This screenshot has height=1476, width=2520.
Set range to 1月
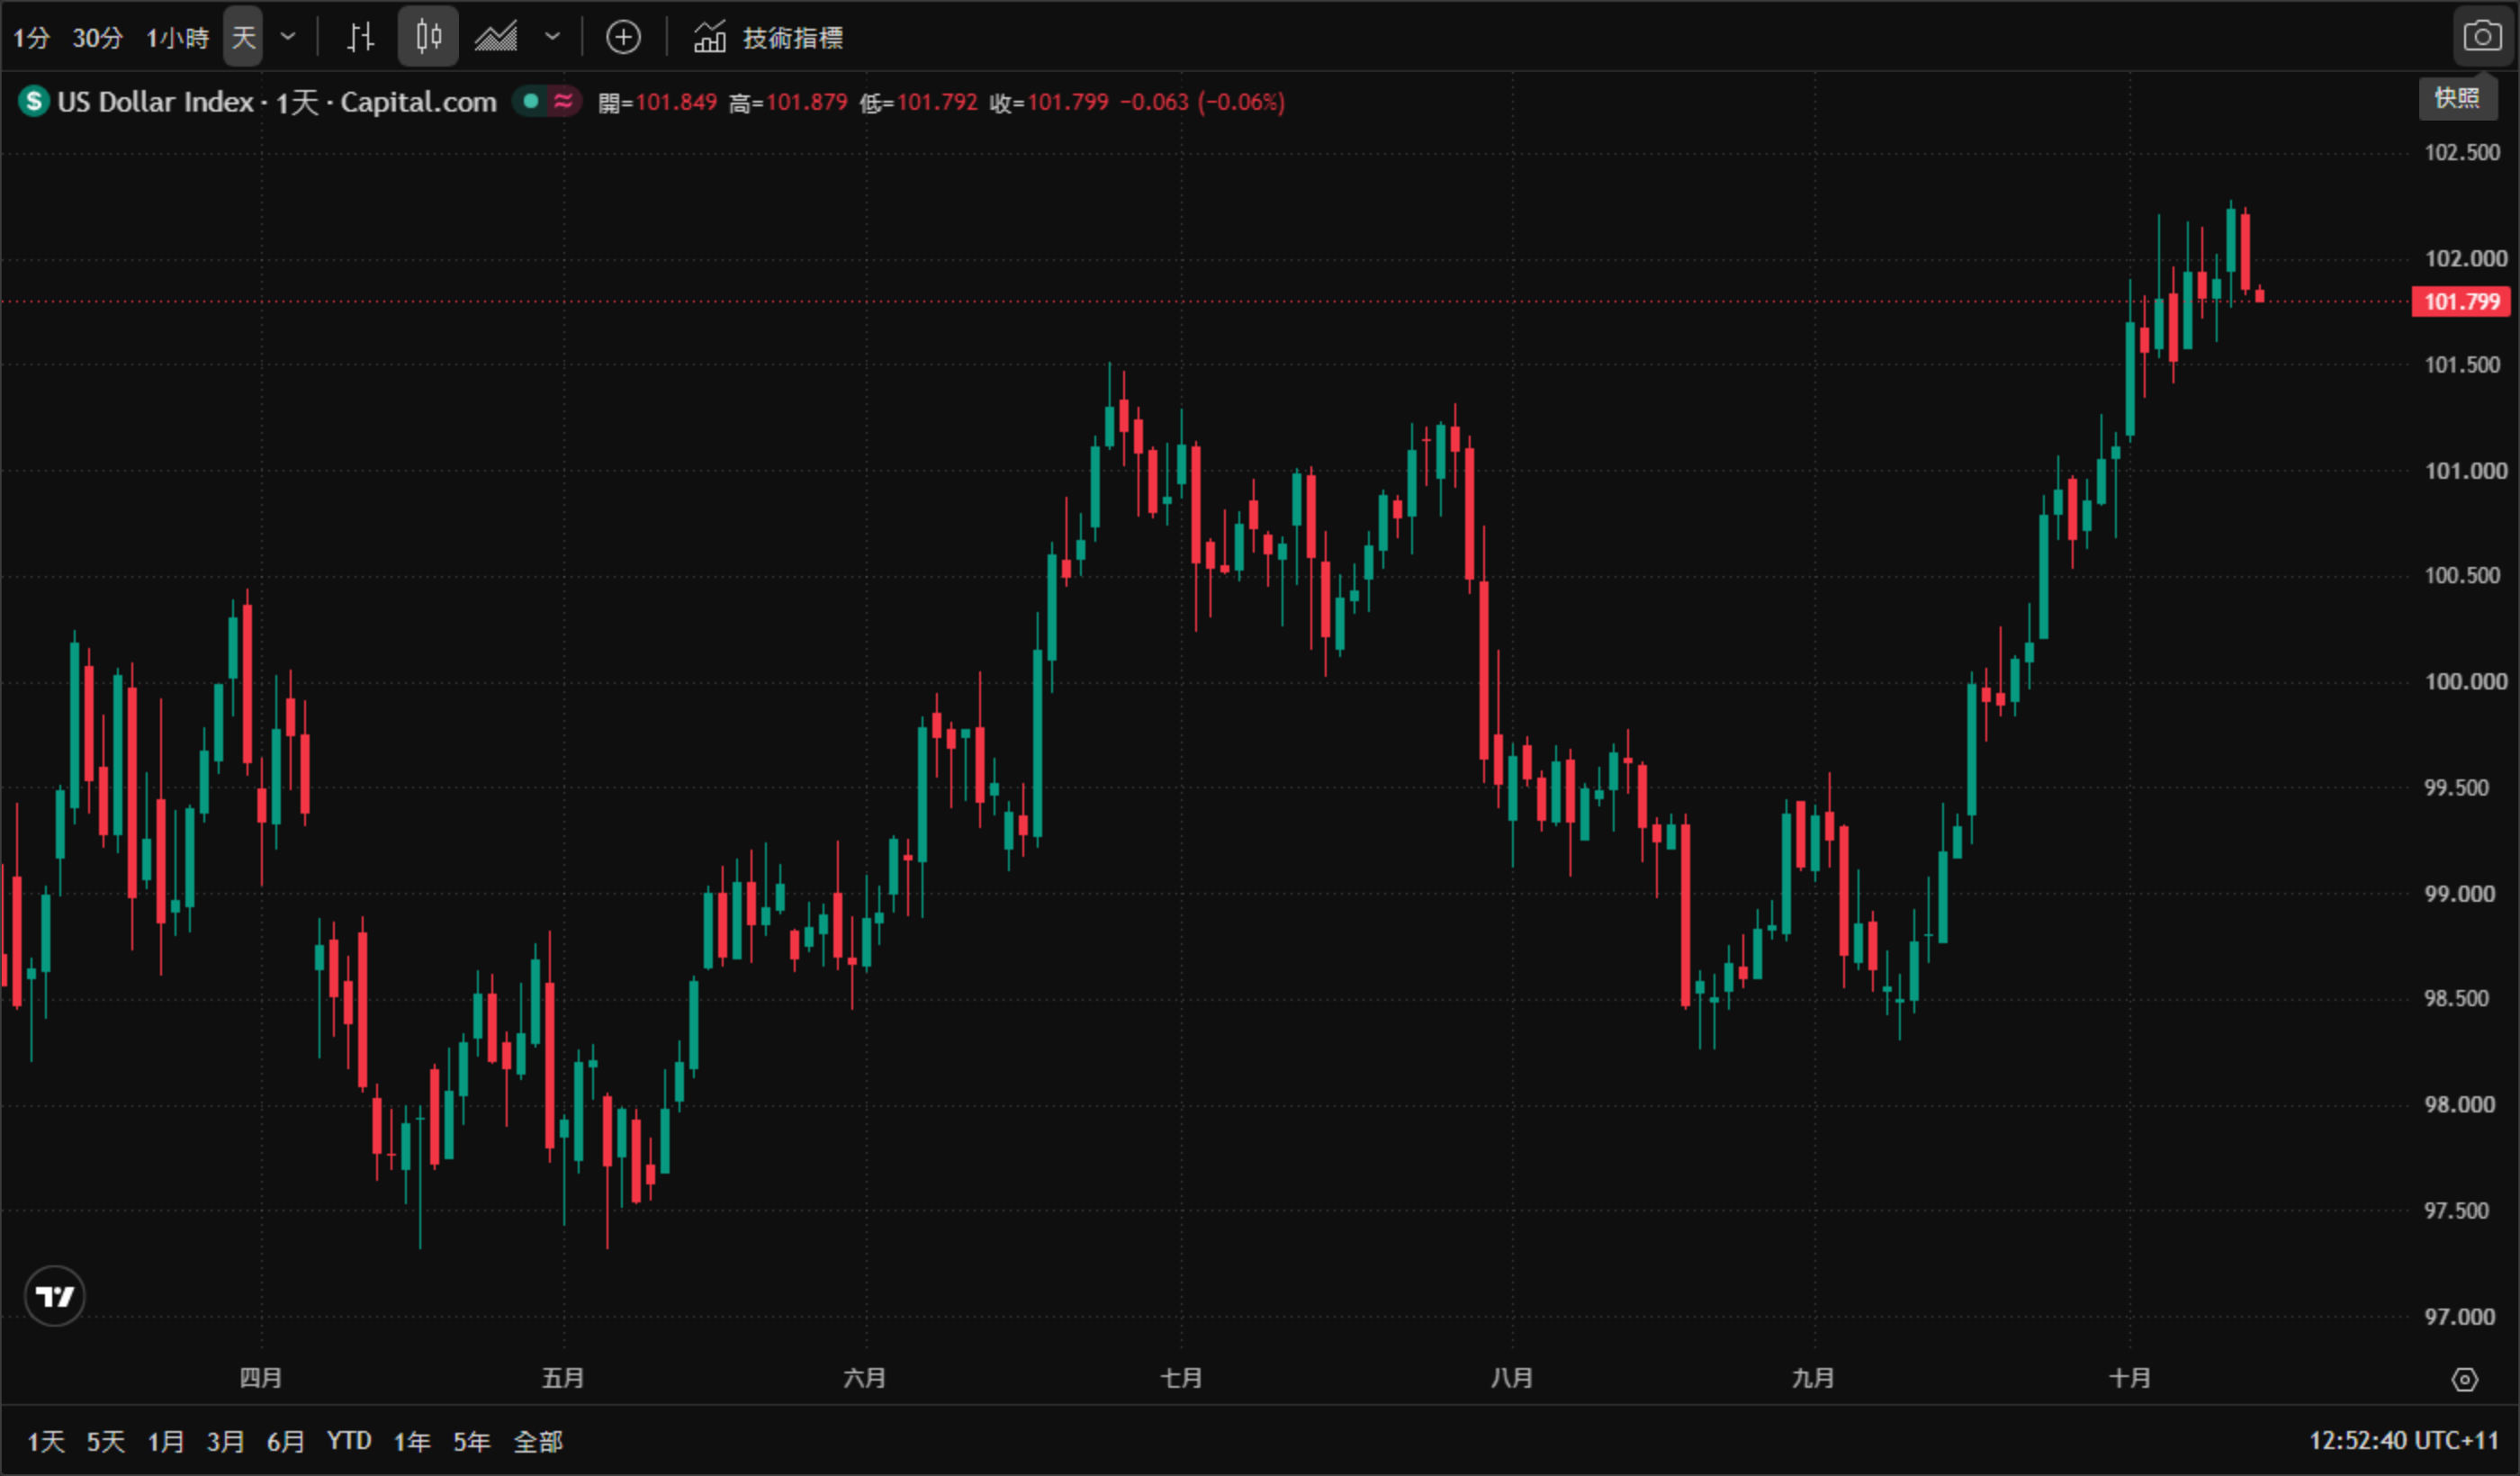point(166,1441)
